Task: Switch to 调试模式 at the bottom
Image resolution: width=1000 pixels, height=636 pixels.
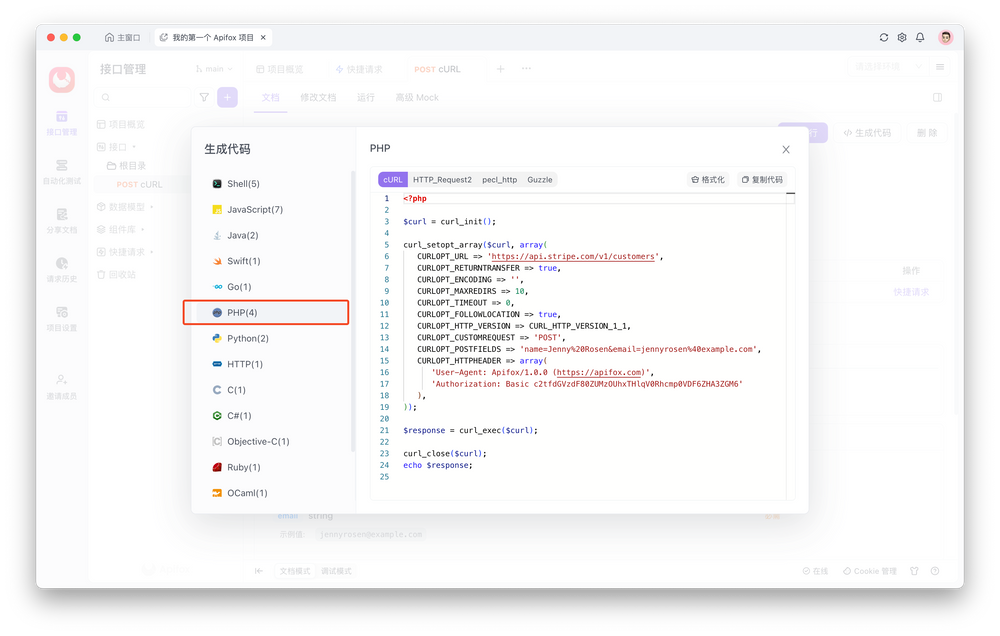Action: (x=336, y=570)
